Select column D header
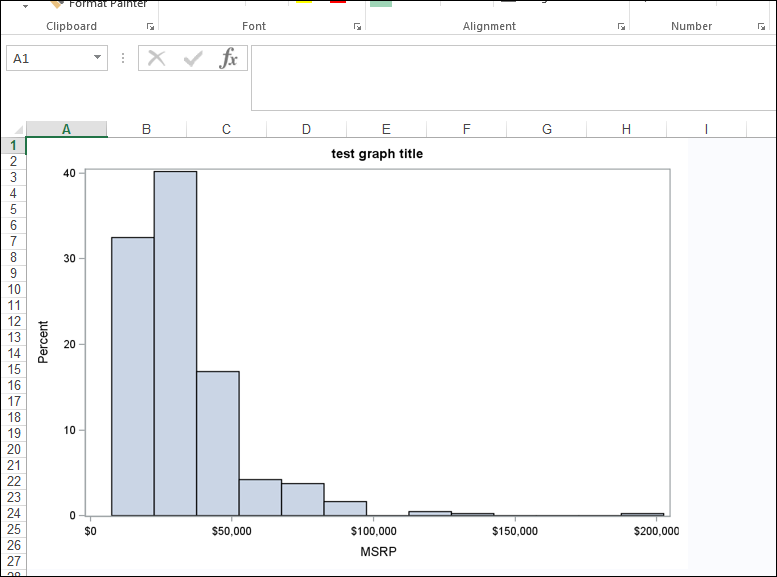This screenshot has width=777, height=577. click(306, 129)
